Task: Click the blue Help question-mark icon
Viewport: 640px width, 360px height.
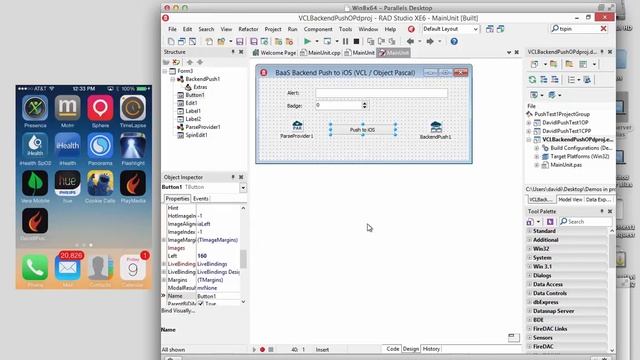Action: (454, 41)
